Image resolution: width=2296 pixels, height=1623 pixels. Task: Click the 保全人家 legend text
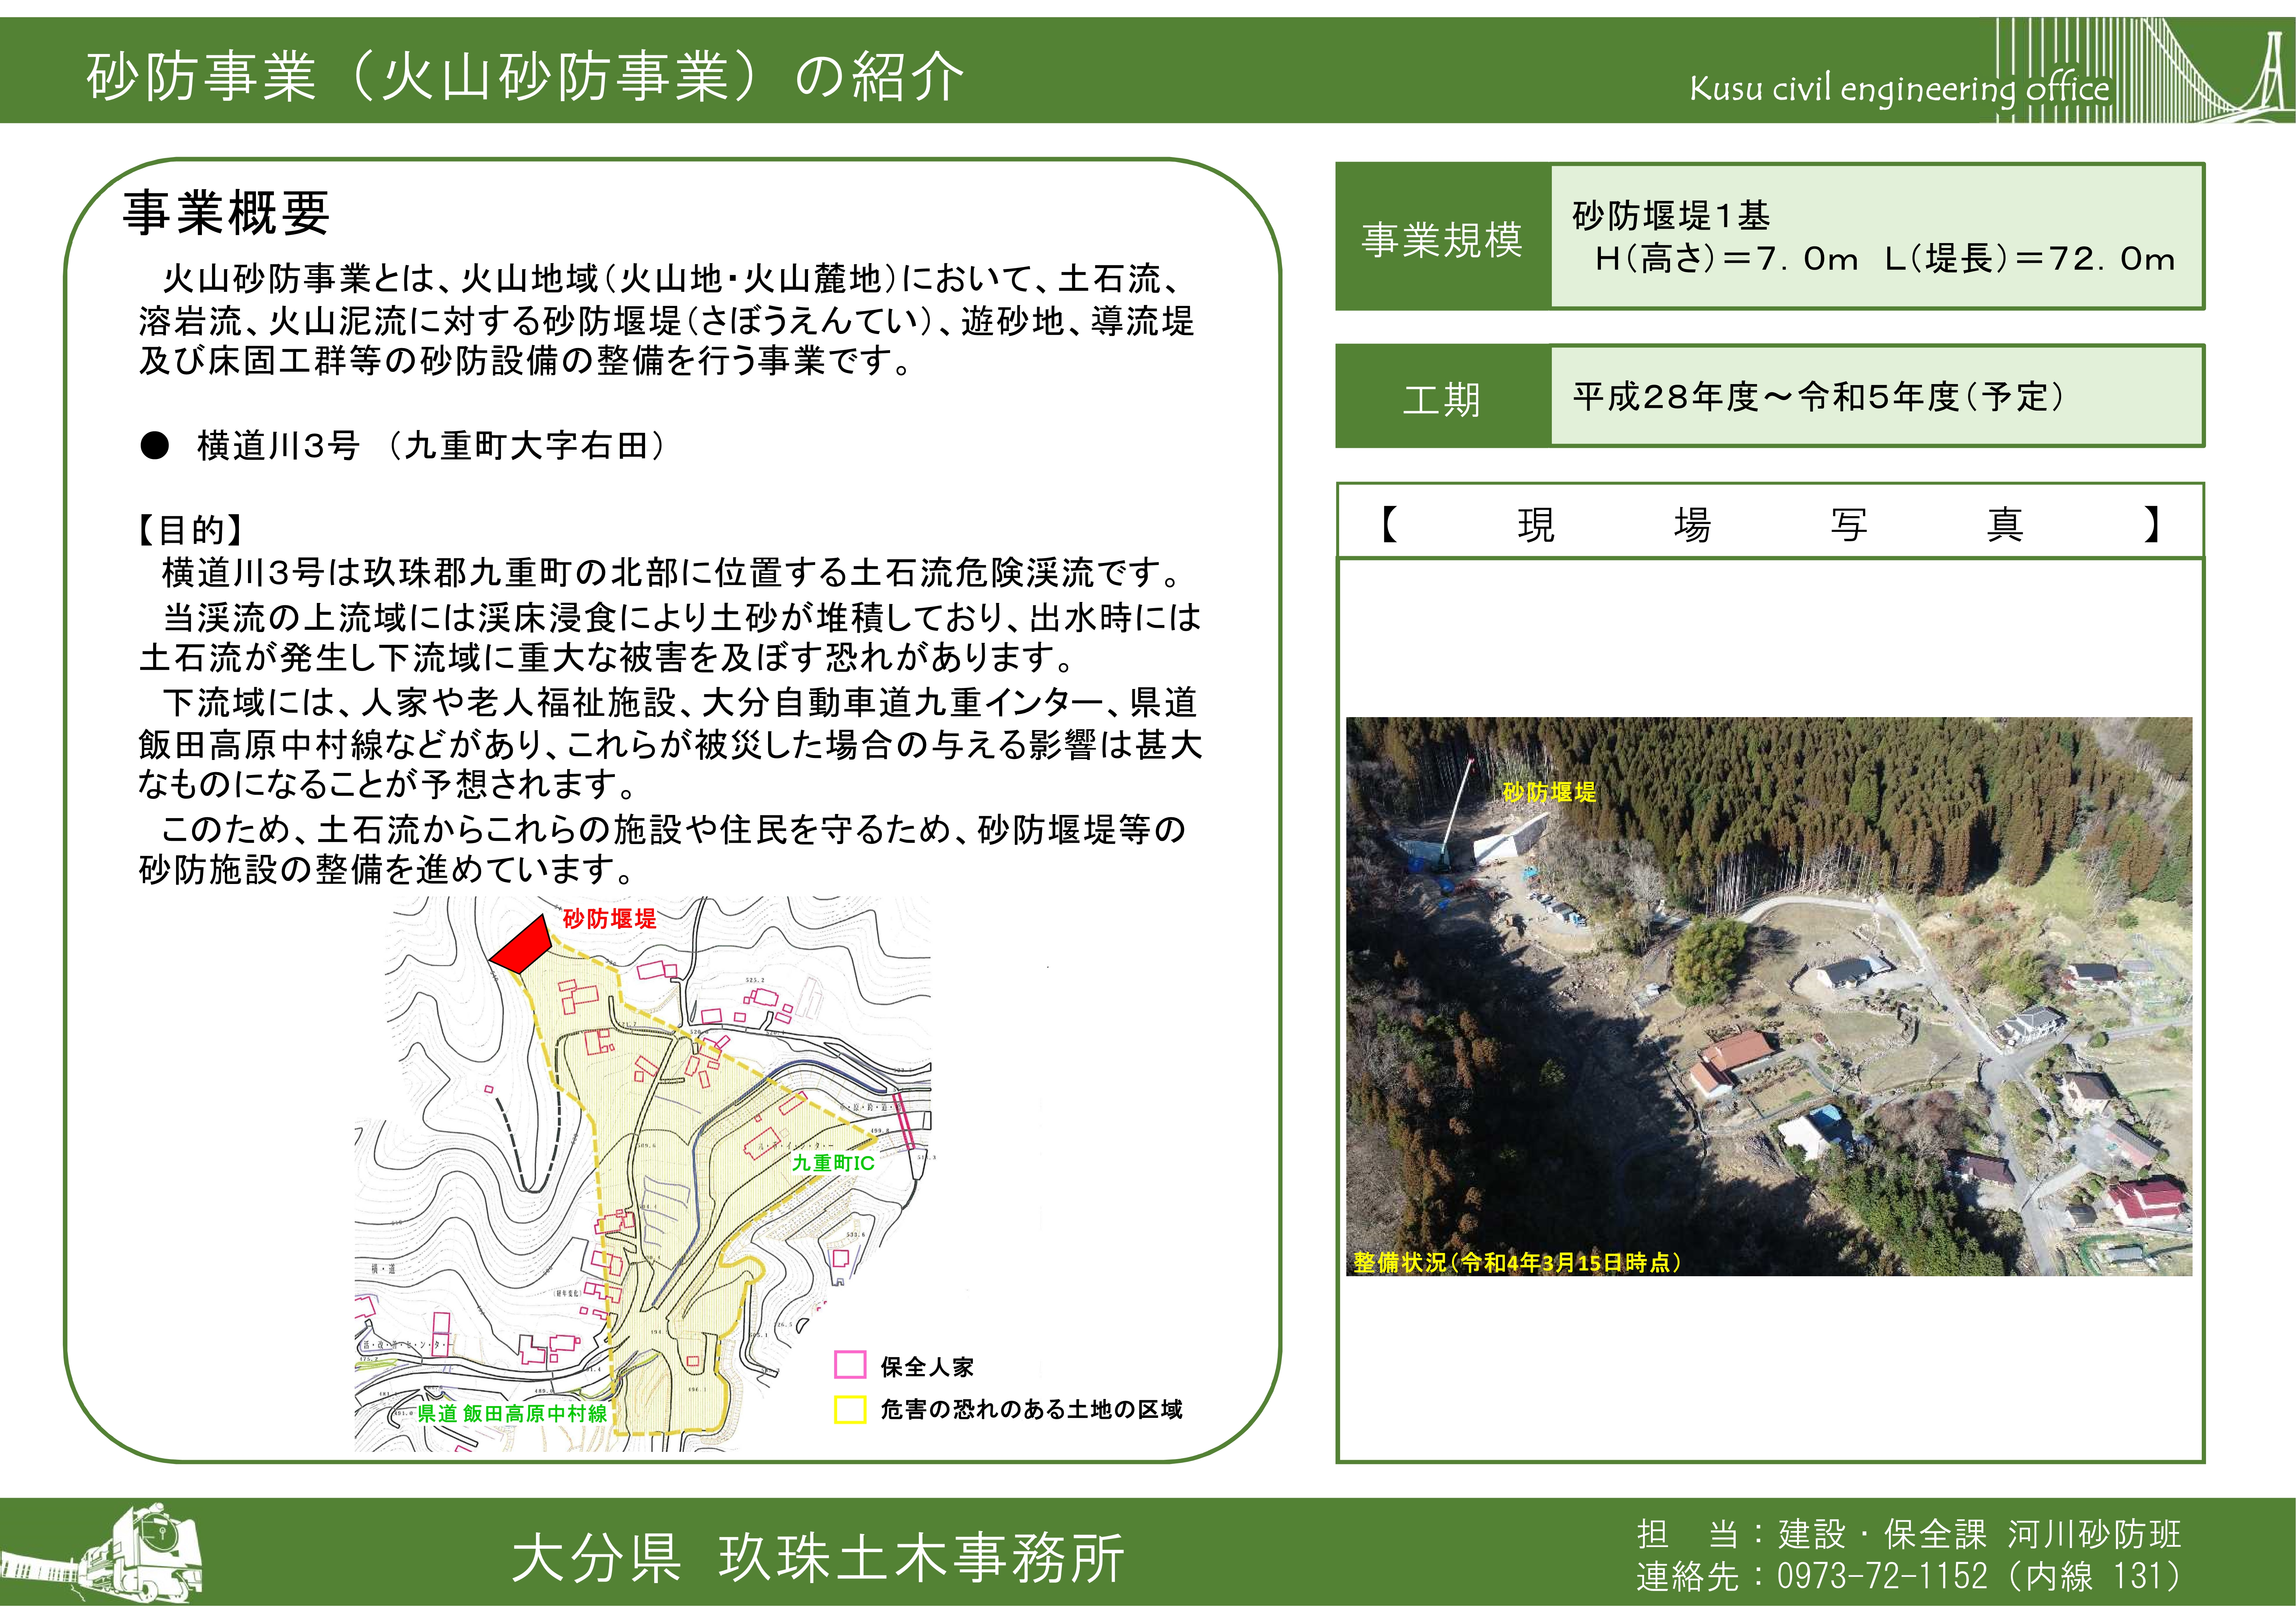[927, 1367]
